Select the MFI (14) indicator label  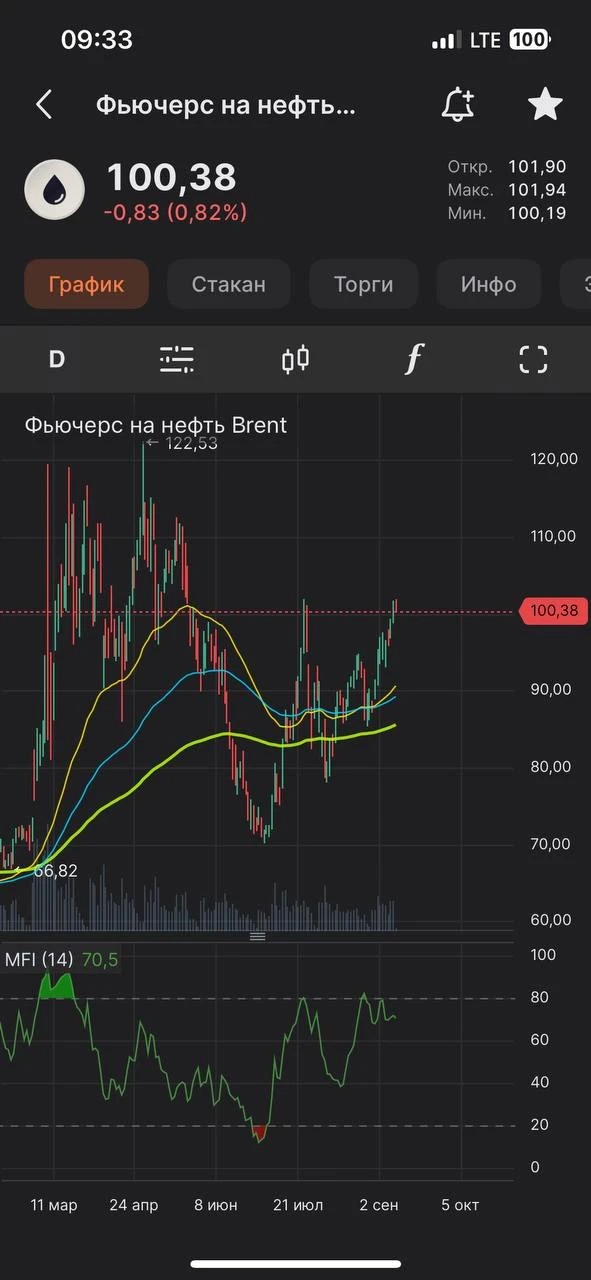pos(38,960)
